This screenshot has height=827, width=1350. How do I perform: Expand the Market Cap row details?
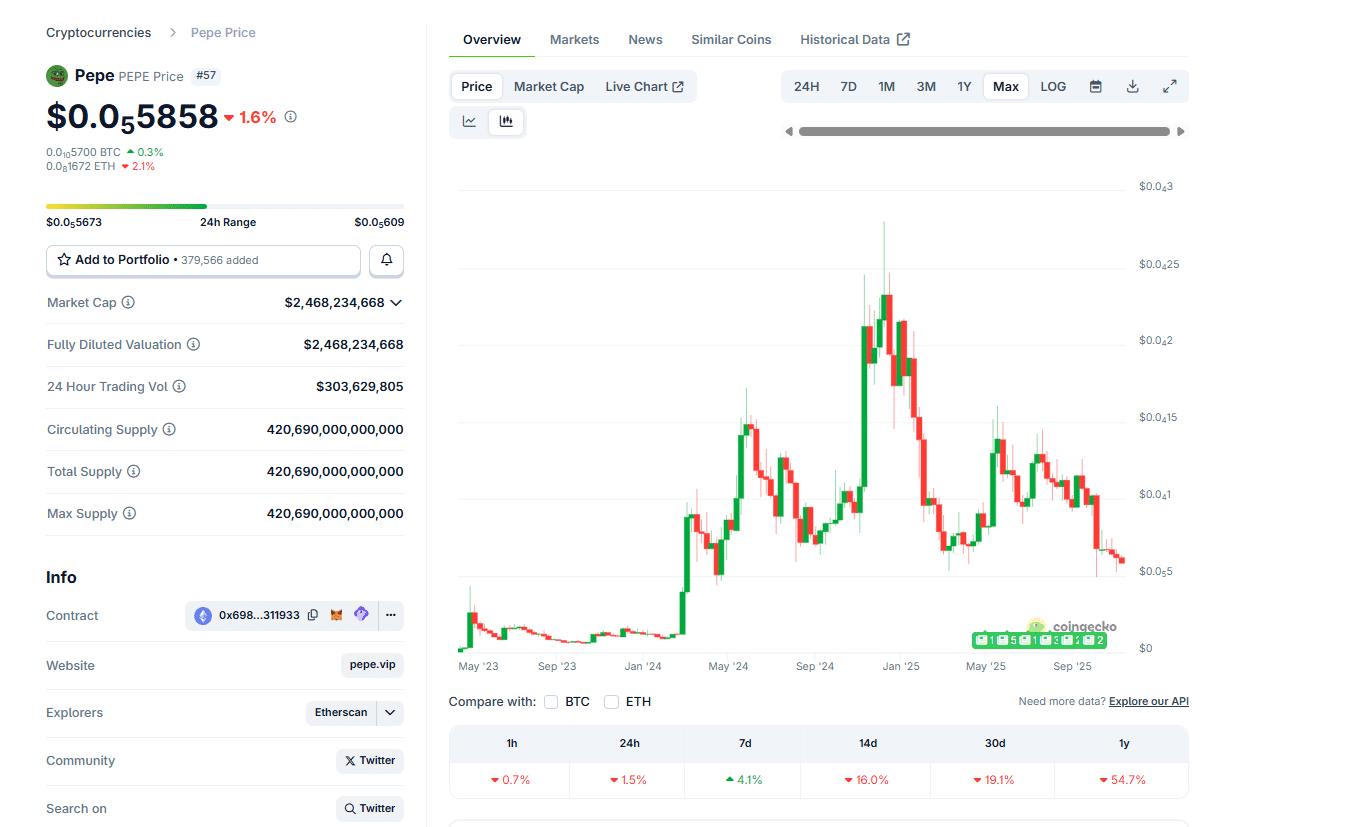(x=397, y=302)
